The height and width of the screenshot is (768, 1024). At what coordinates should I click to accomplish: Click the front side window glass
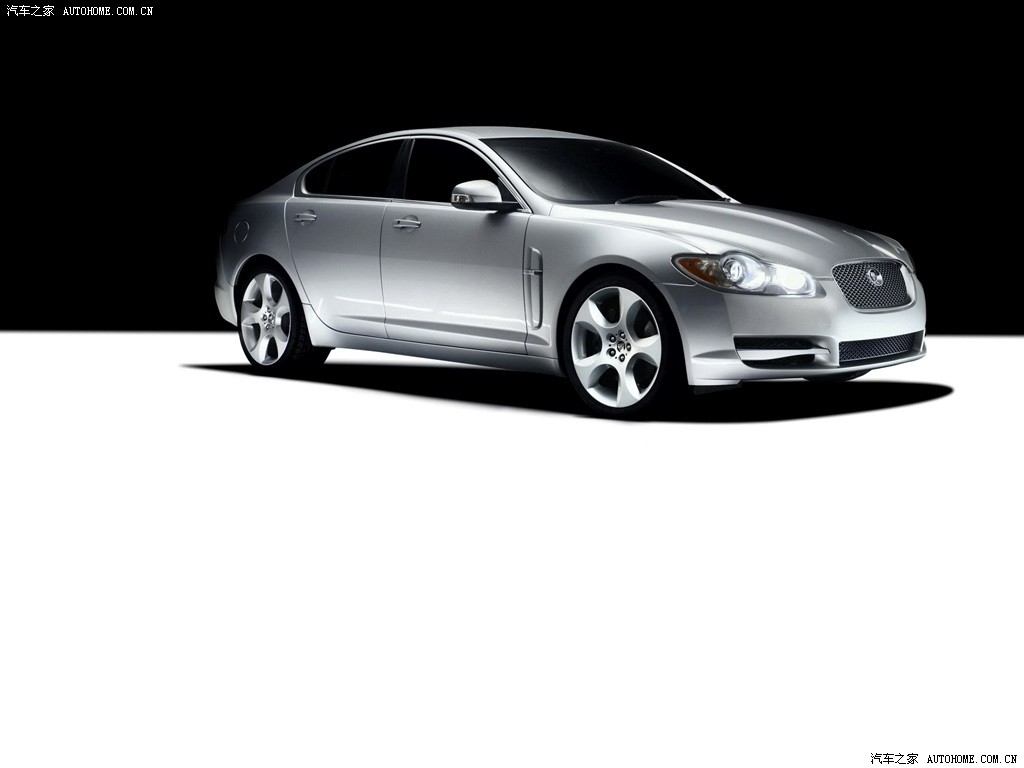point(443,171)
